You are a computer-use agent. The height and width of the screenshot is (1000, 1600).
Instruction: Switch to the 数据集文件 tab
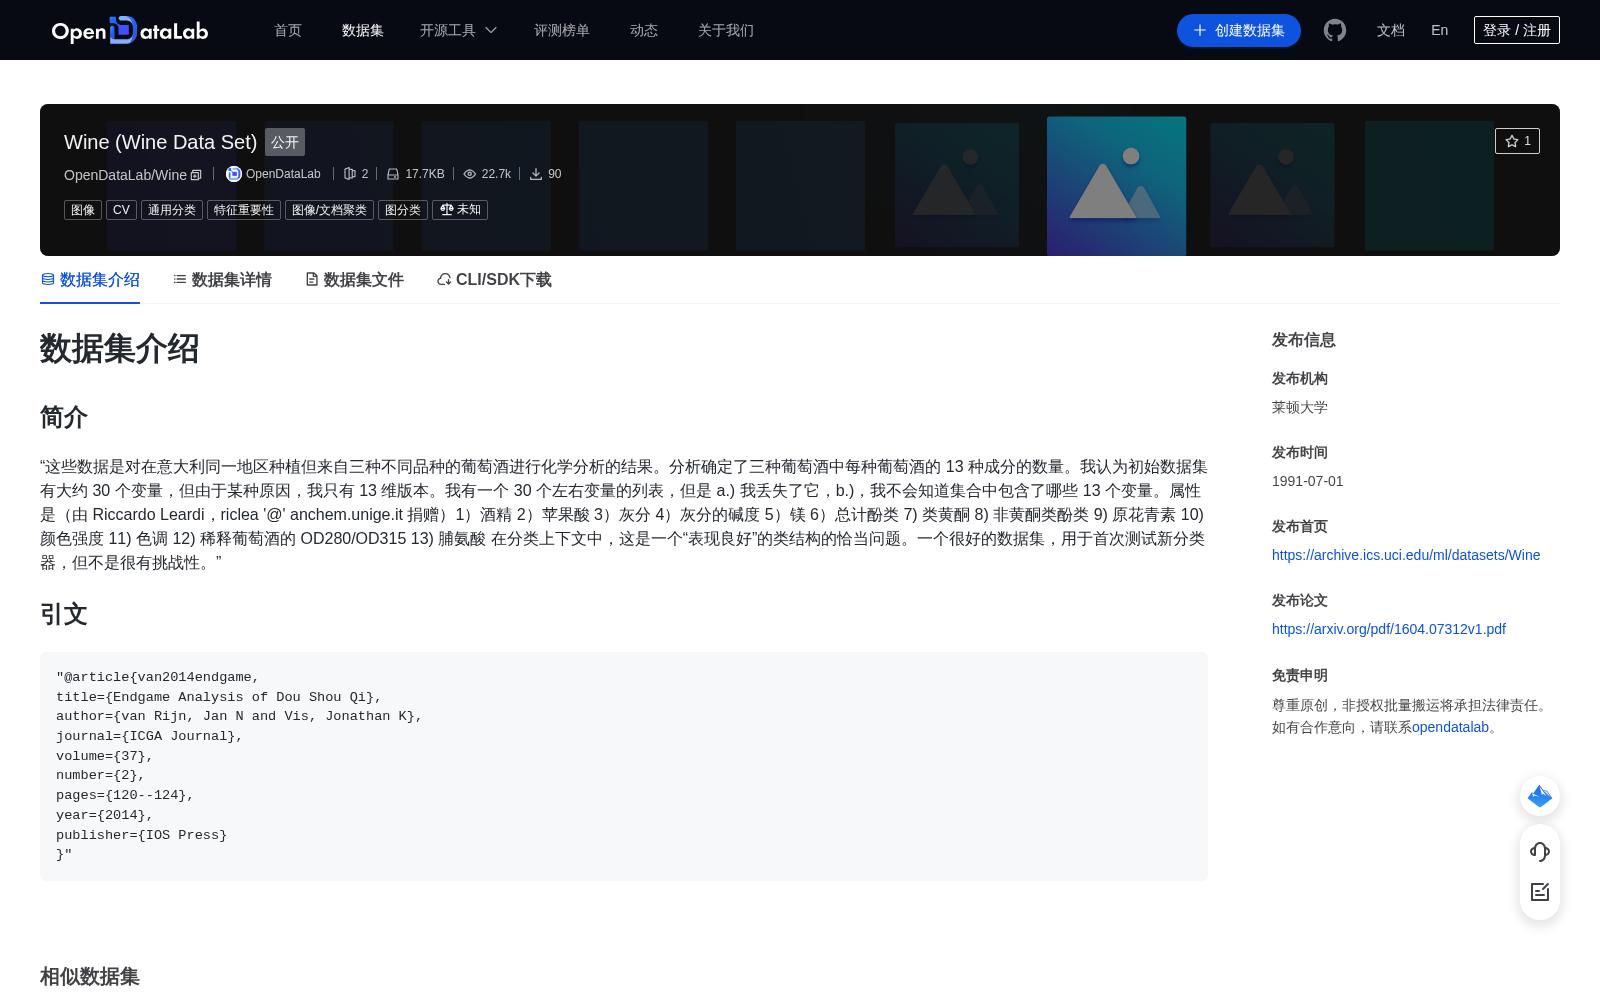[x=354, y=280]
